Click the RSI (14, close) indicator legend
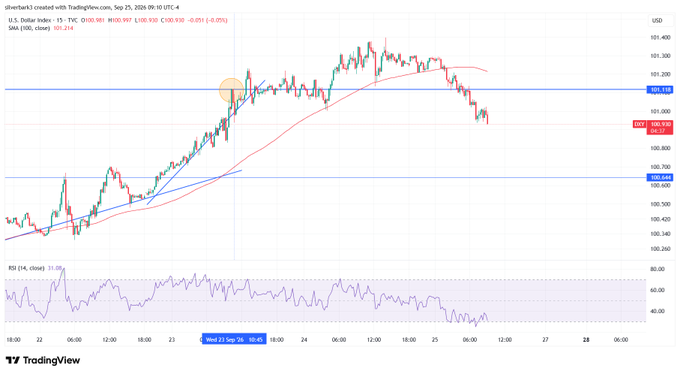This screenshot has width=680, height=374. 26,268
